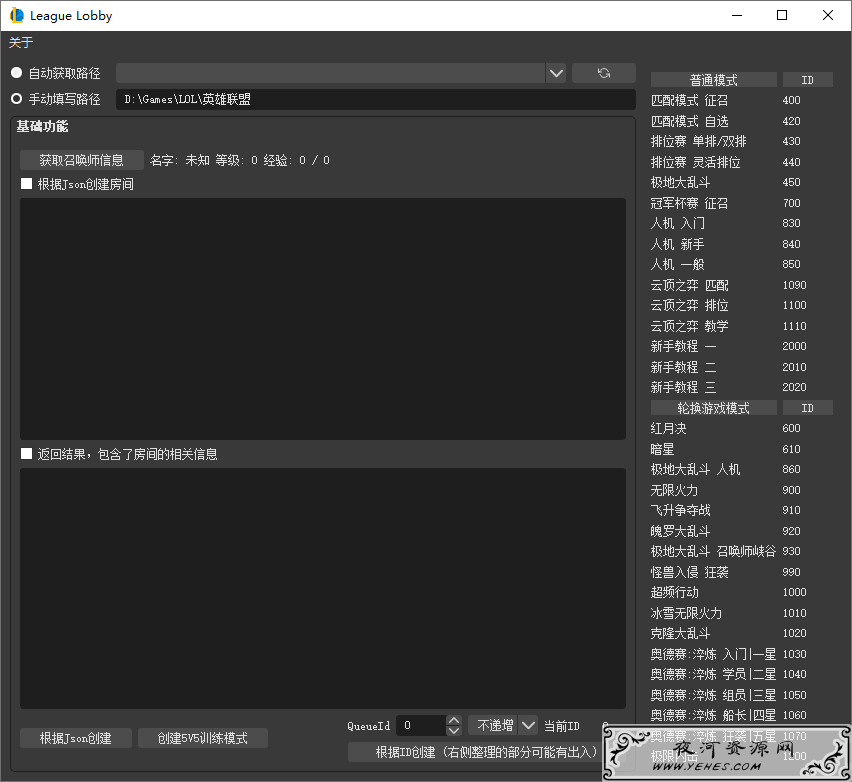
Task: Click the ID value 2000
Action: pyautogui.click(x=794, y=346)
